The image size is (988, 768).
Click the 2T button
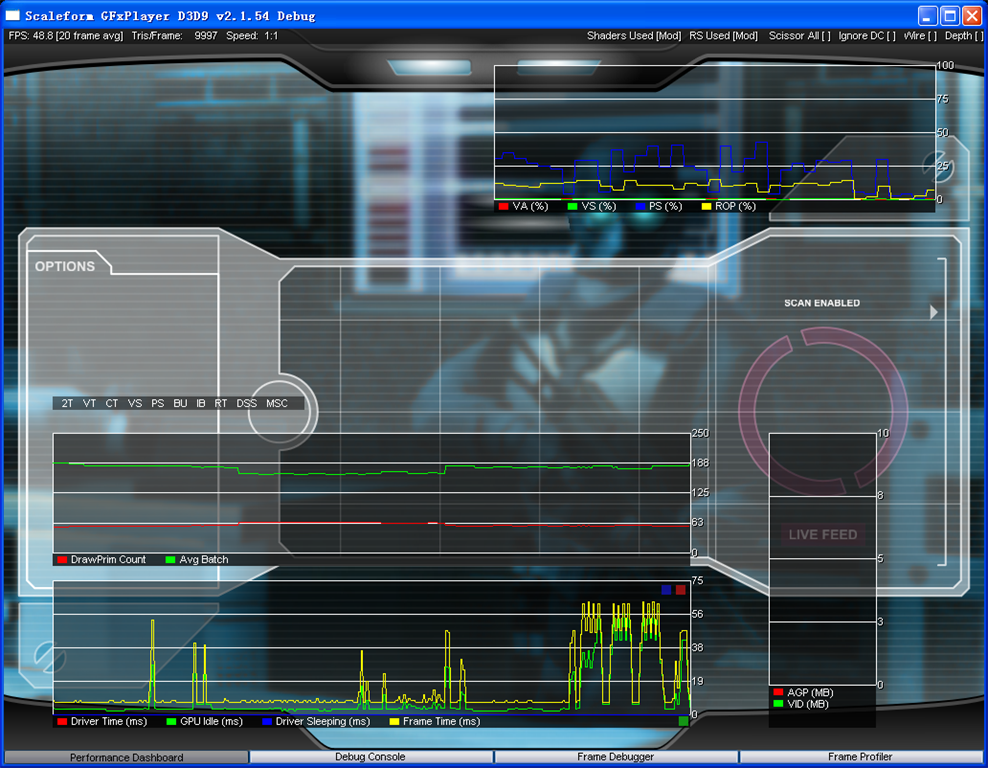point(67,403)
